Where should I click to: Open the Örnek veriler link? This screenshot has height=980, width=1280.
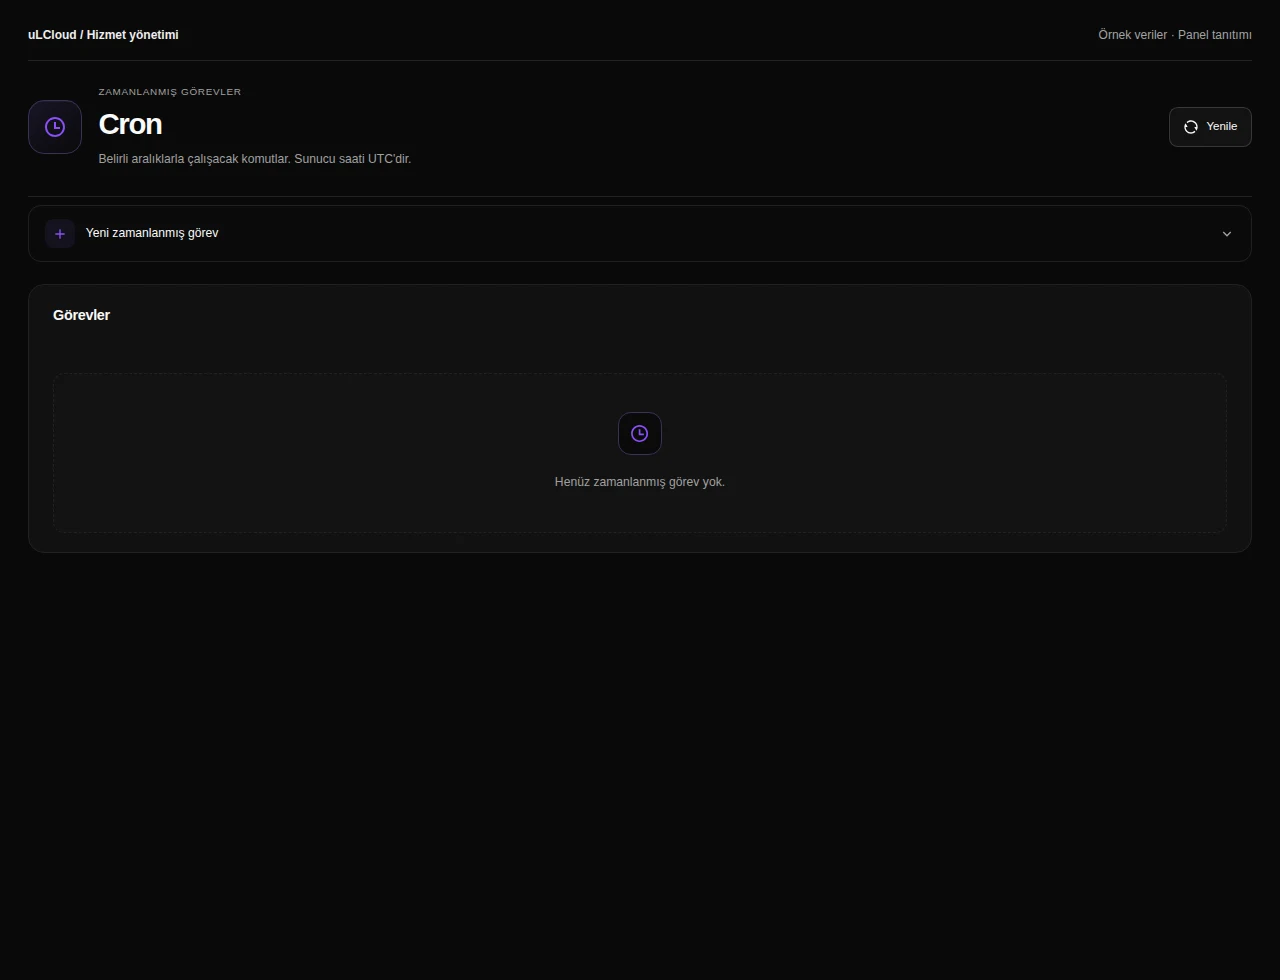pos(1132,35)
